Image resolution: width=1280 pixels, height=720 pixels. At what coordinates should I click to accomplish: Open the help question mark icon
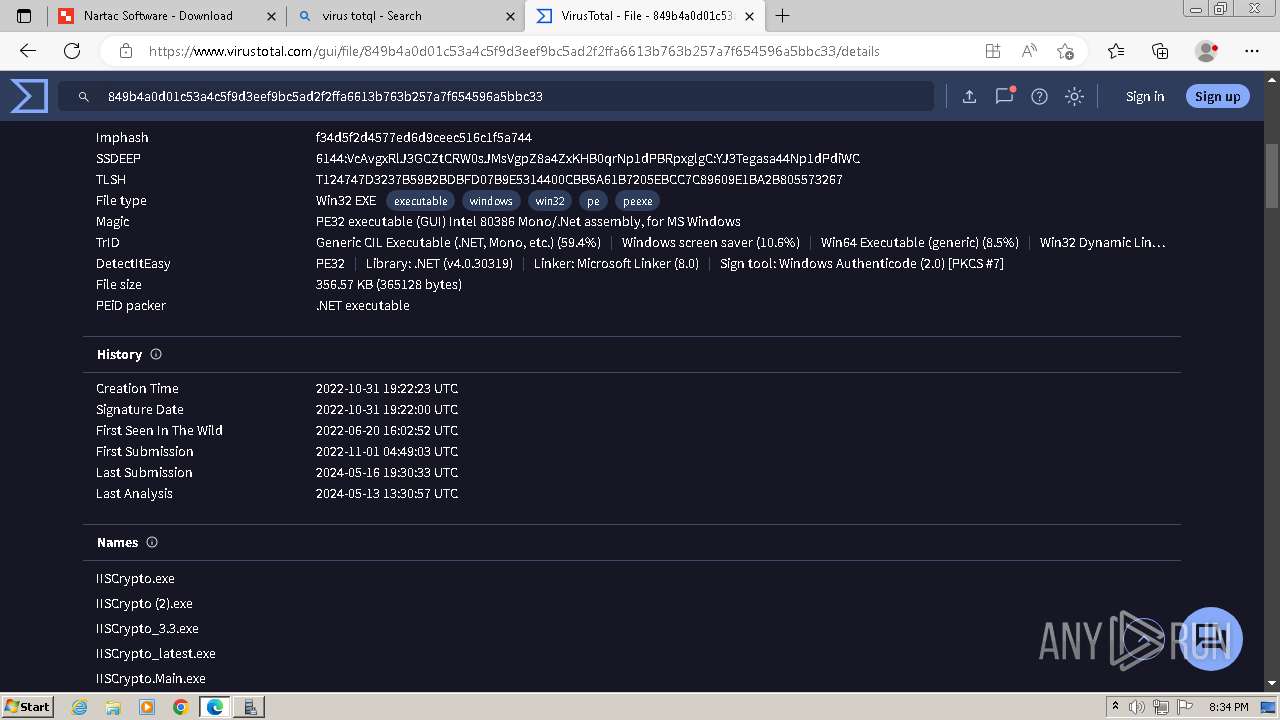(x=1039, y=96)
